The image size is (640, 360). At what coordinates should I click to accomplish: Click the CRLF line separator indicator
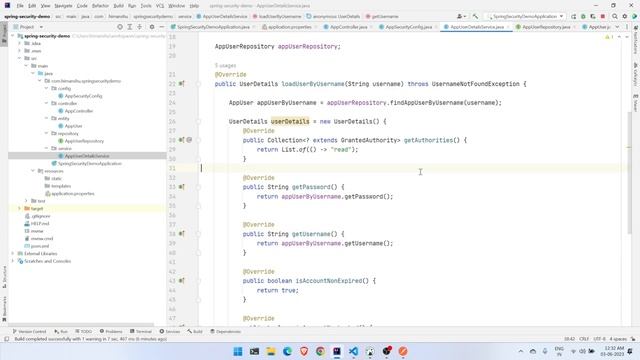pyautogui.click(x=584, y=339)
